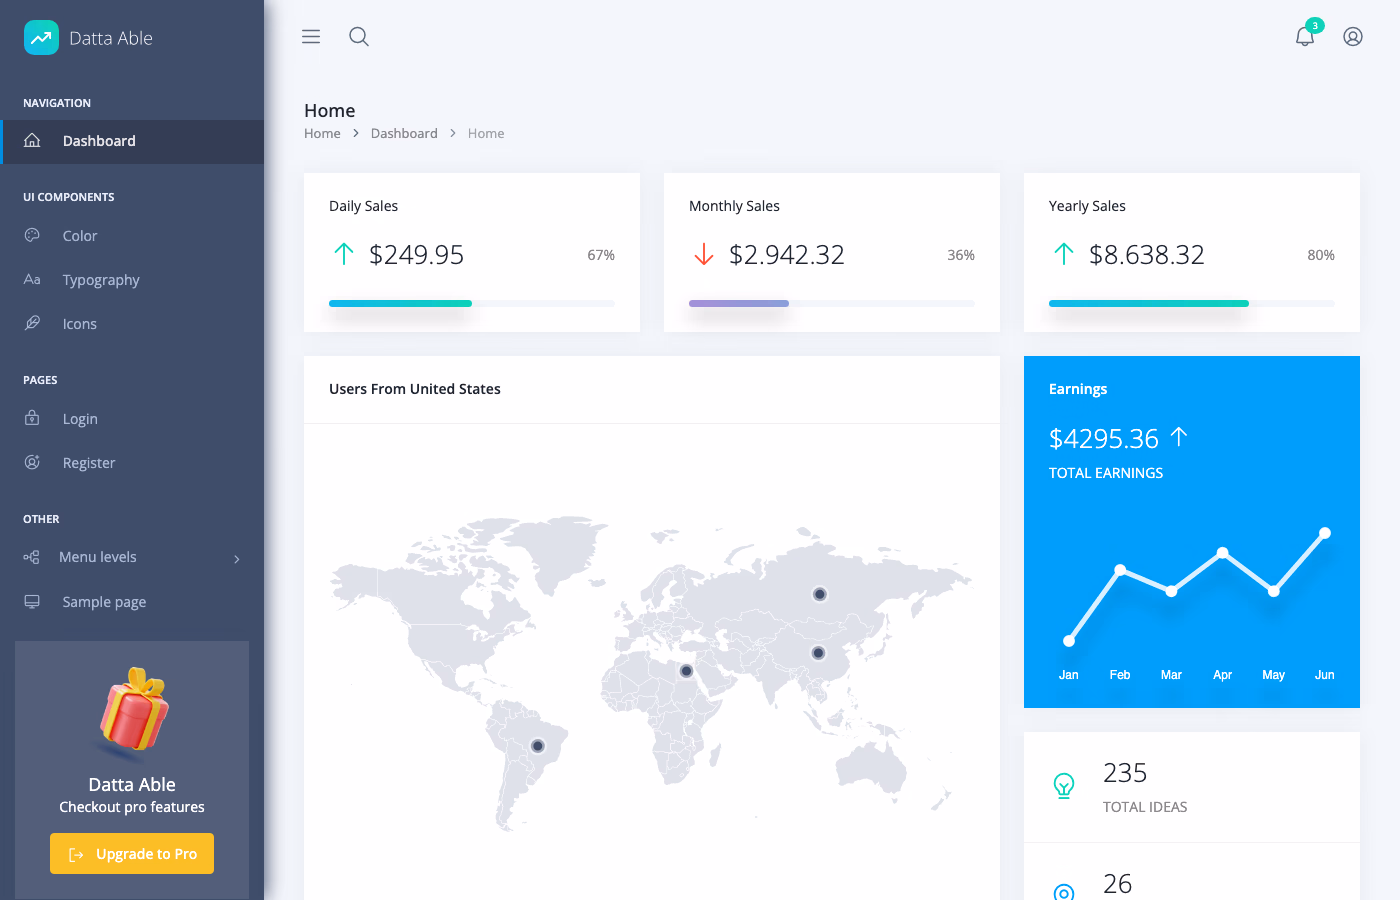This screenshot has height=900, width=1400.
Task: Open Dashboard in the navigation
Action: [x=132, y=142]
